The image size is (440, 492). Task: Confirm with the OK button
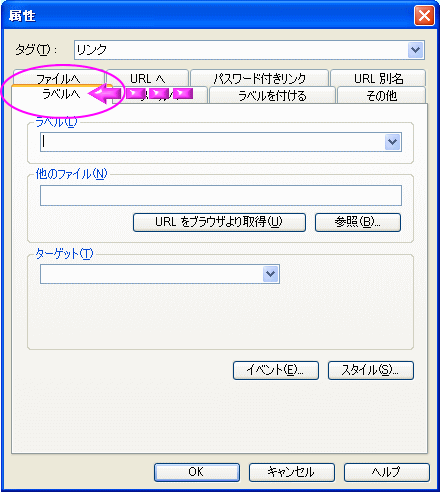coord(197,472)
